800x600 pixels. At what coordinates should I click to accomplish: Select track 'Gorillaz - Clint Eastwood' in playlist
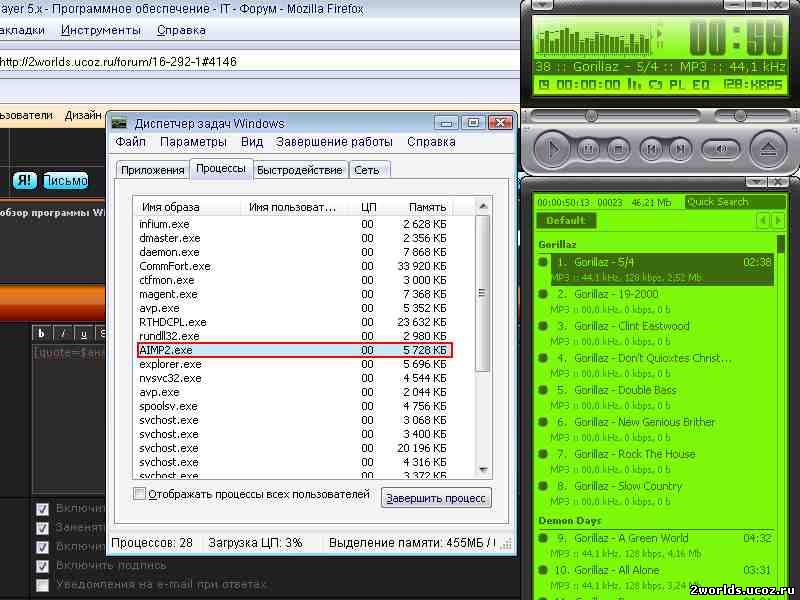tap(656, 333)
